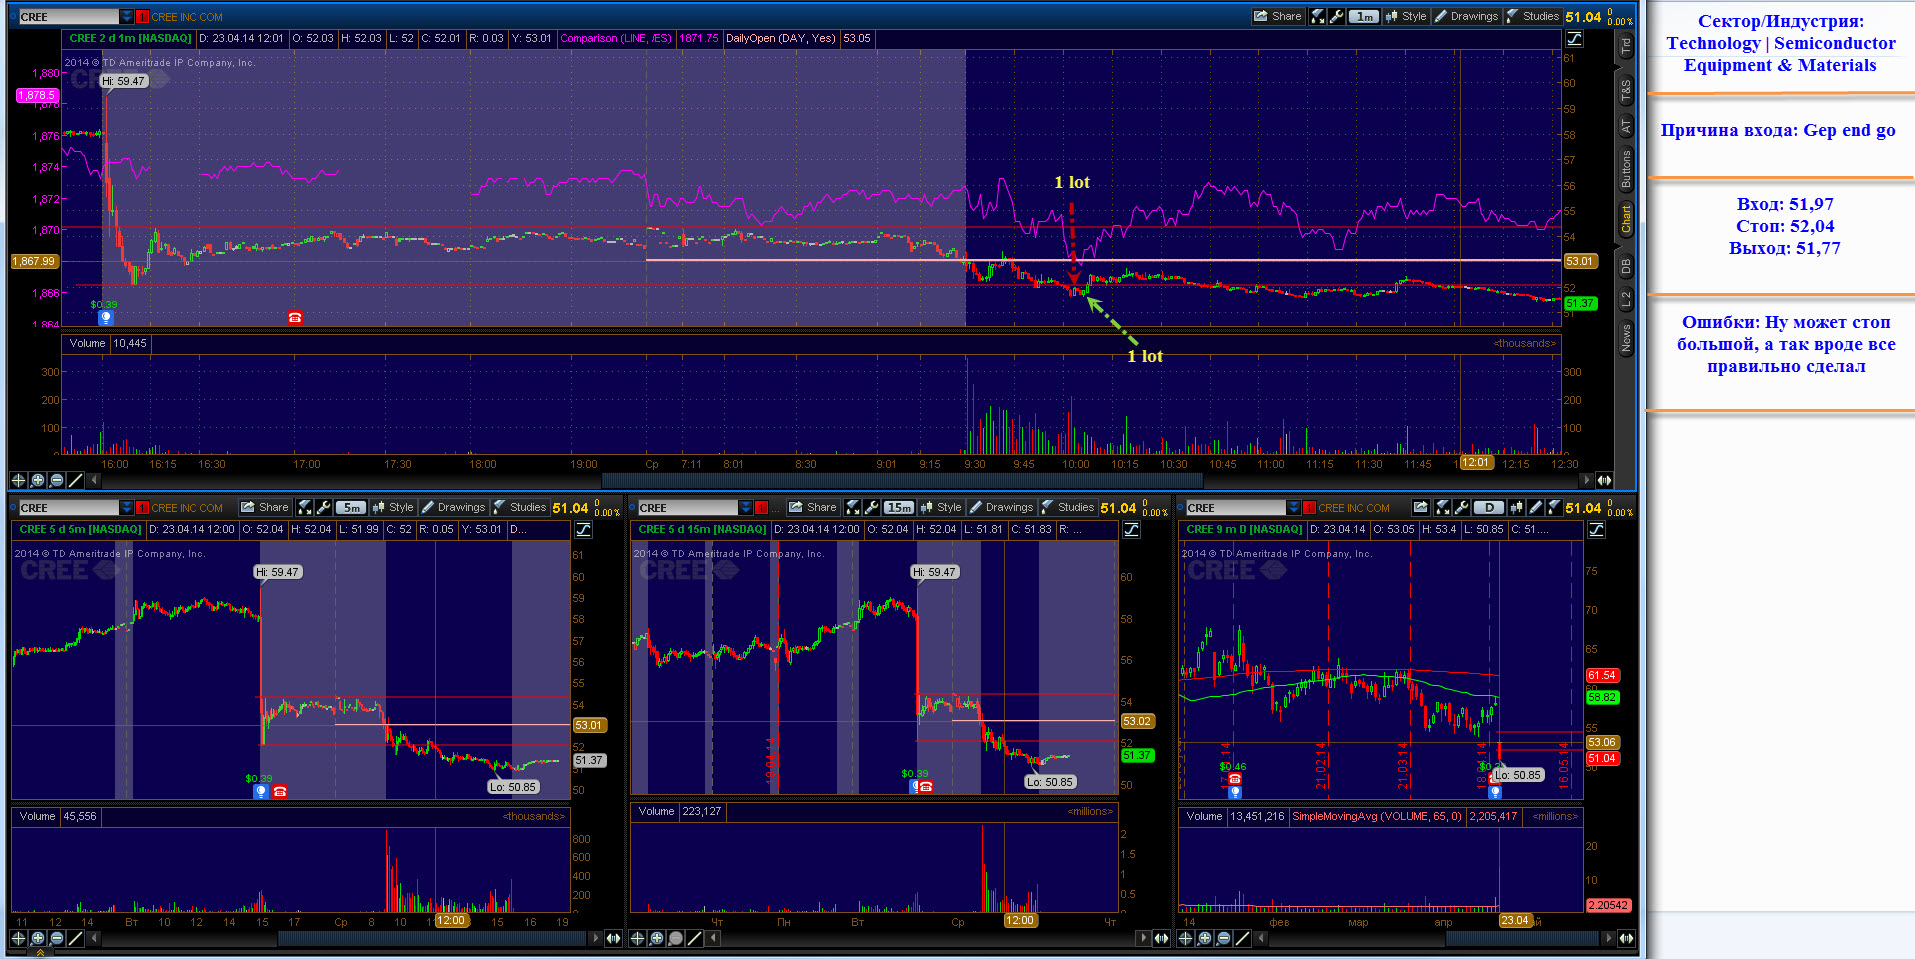Open wrench settings in 15m chart
The width and height of the screenshot is (1915, 959).
[872, 507]
